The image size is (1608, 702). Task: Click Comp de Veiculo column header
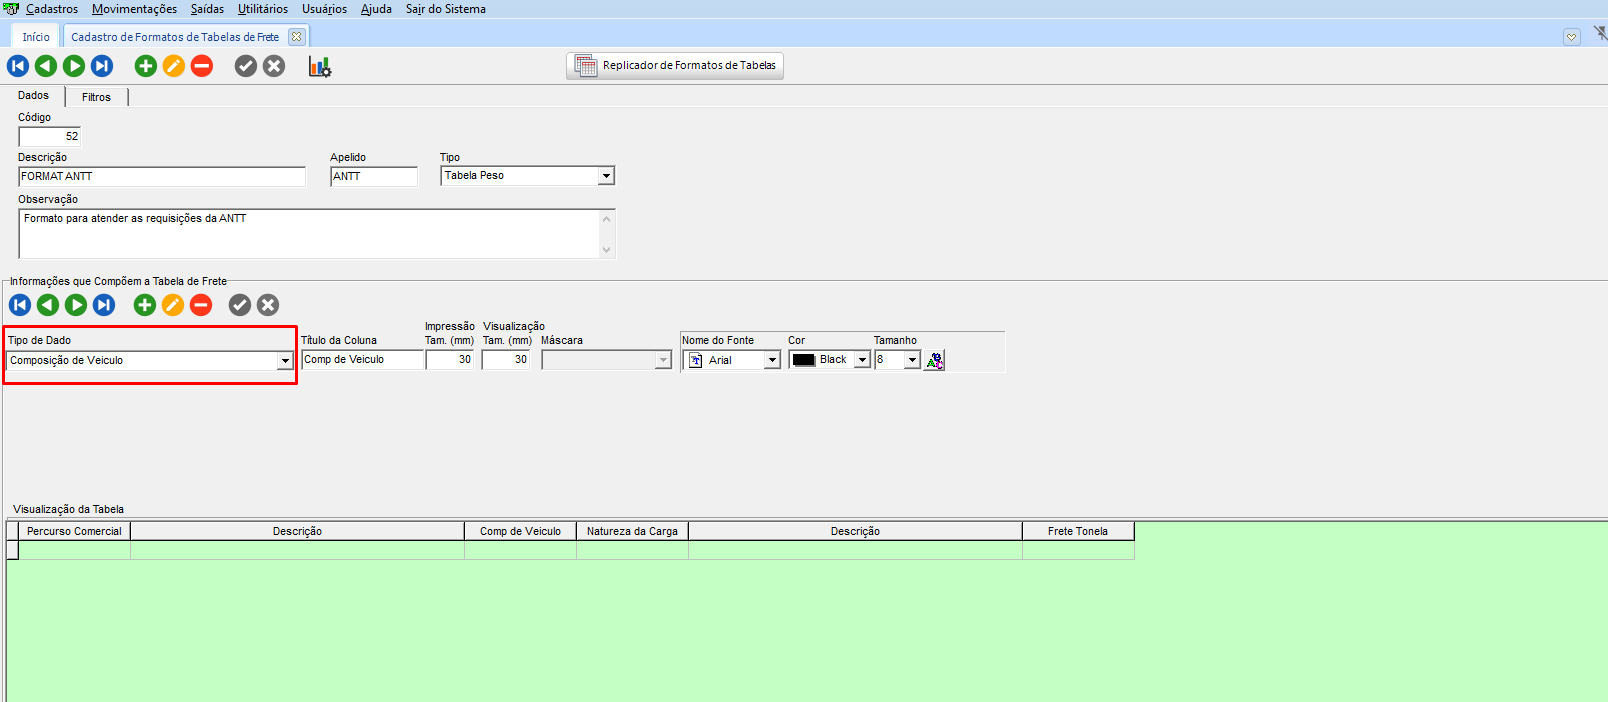point(520,532)
